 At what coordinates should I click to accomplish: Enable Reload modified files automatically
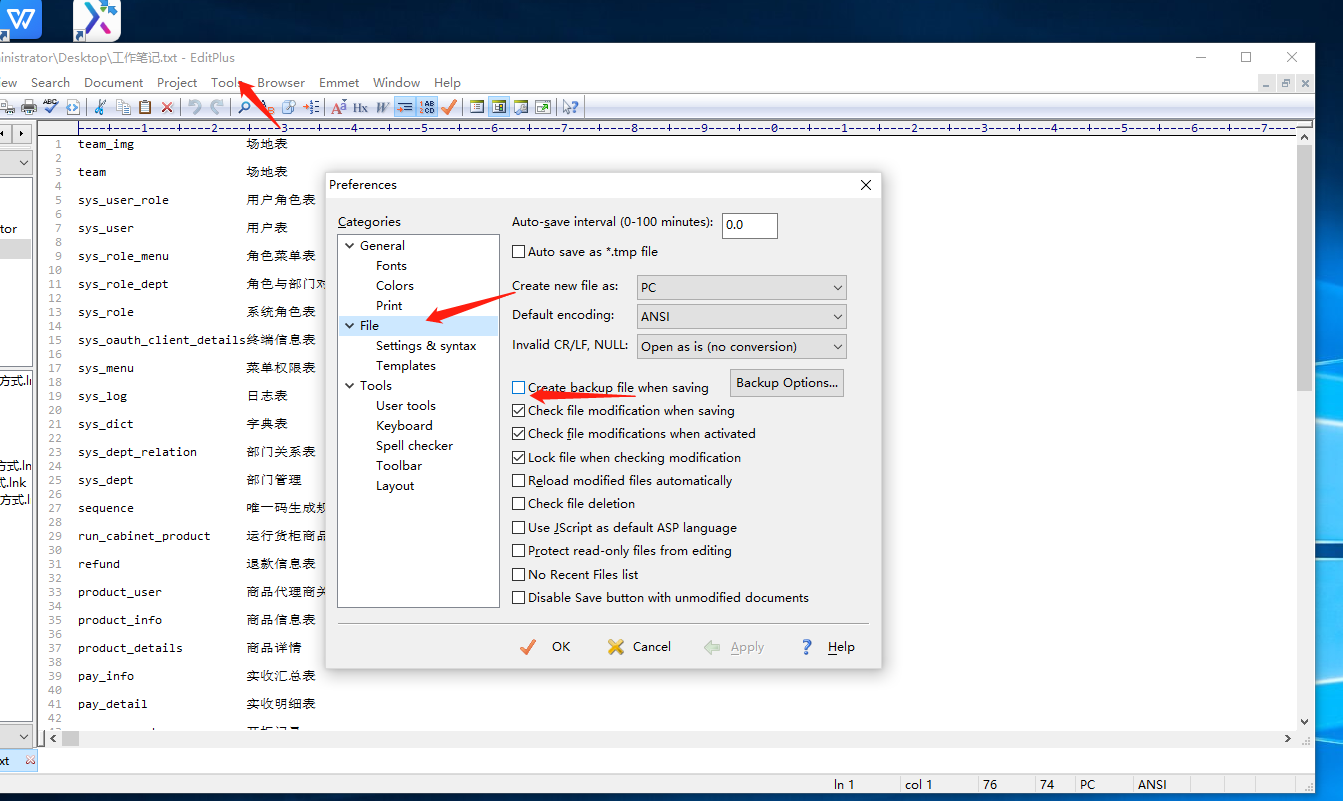point(518,480)
